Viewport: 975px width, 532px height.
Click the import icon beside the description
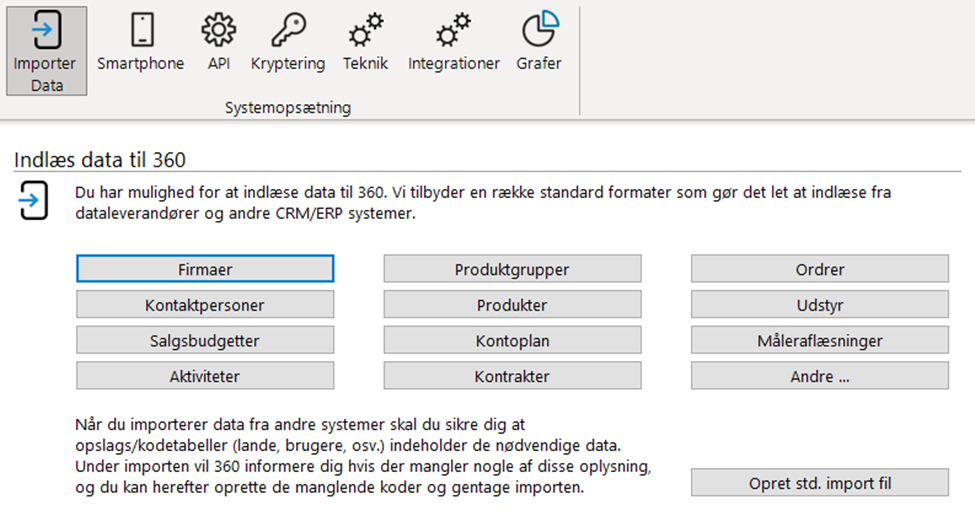33,200
